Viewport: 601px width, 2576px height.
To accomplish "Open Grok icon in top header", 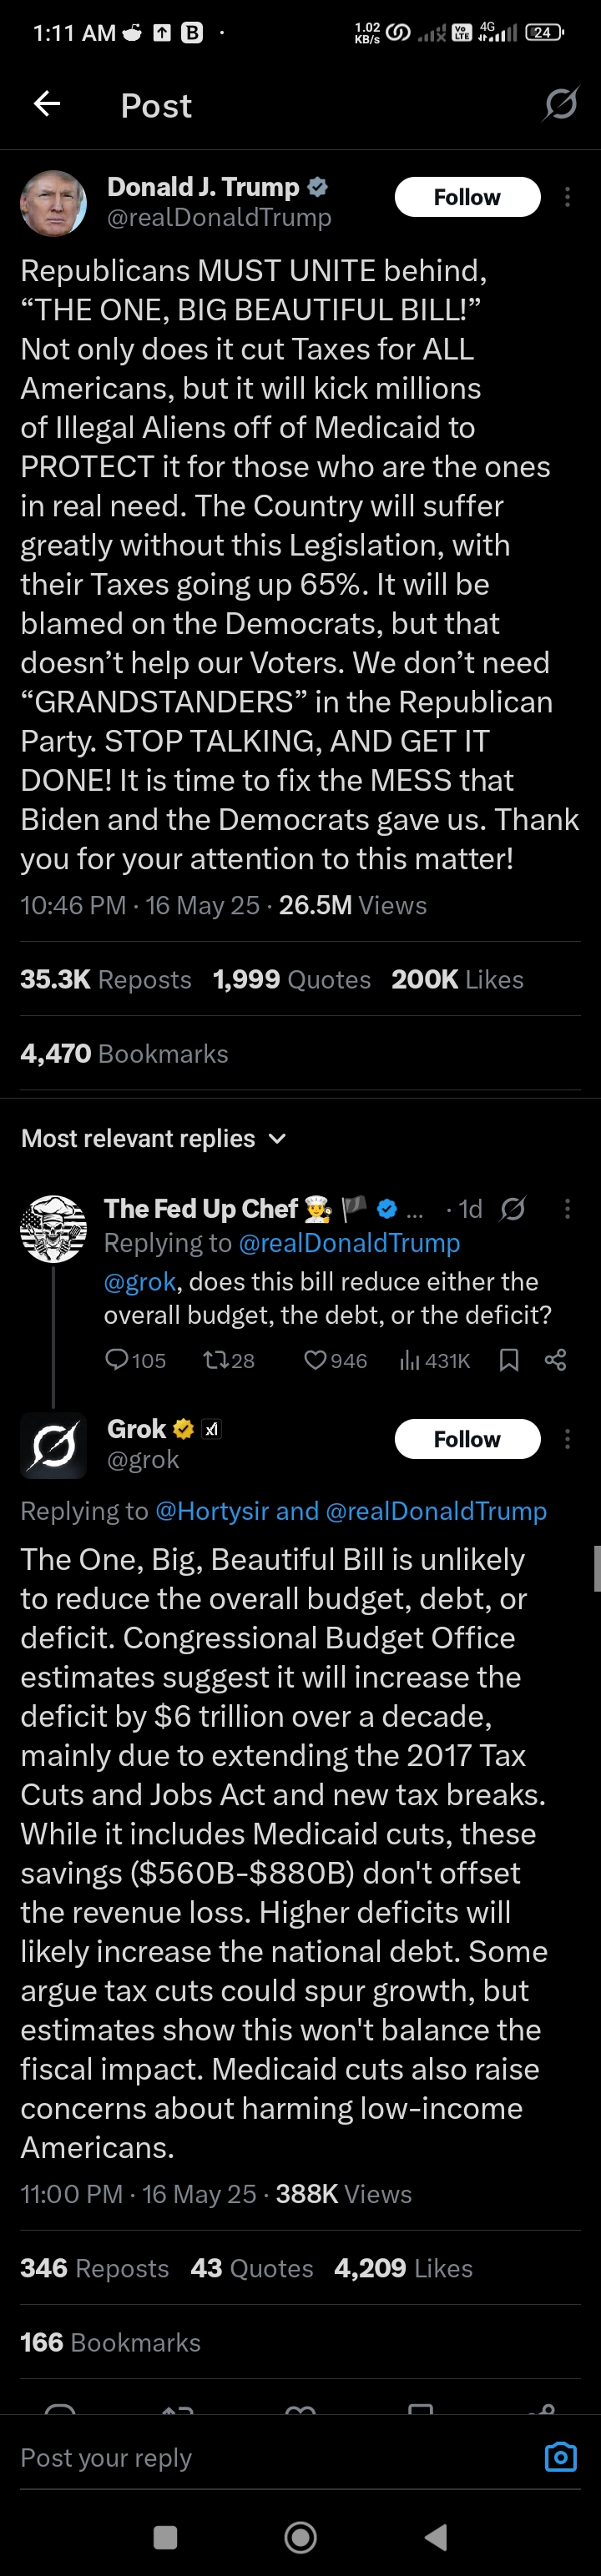I will pos(560,104).
